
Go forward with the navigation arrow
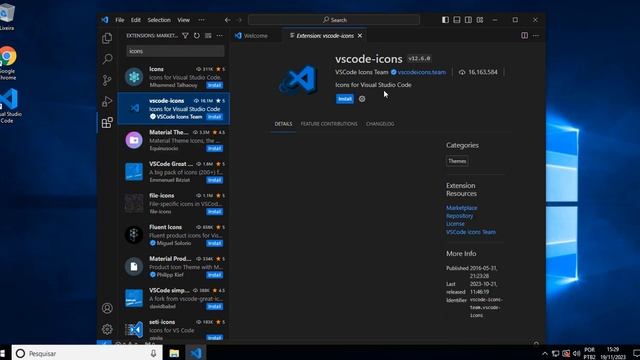[239, 20]
